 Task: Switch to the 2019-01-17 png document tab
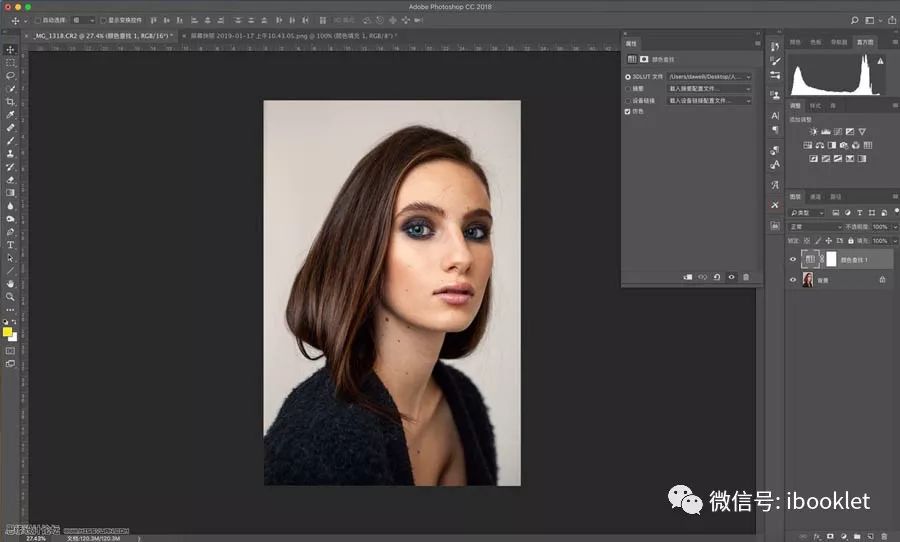pyautogui.click(x=288, y=36)
